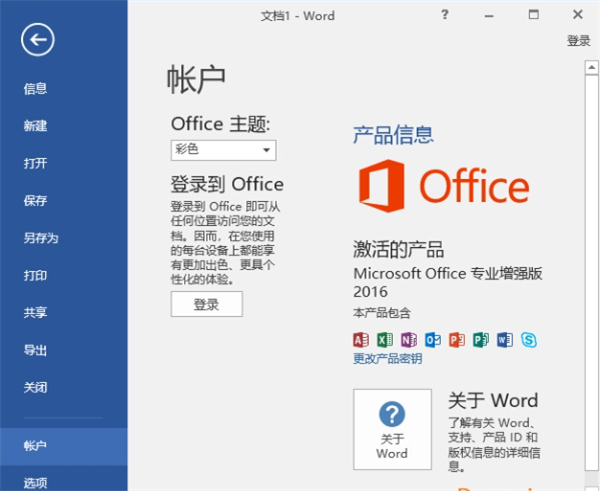600x491 pixels.
Task: Select 新建 in the sidebar
Action: 35,126
